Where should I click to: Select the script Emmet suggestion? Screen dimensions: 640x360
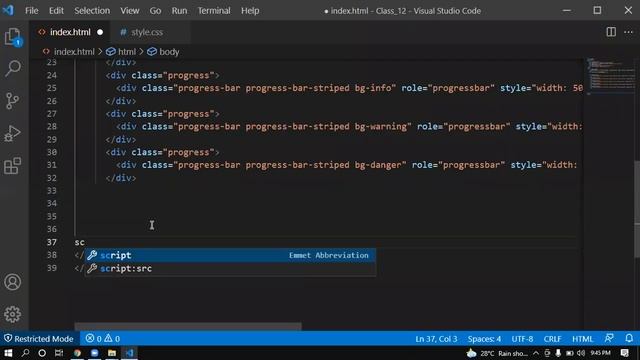(230, 255)
